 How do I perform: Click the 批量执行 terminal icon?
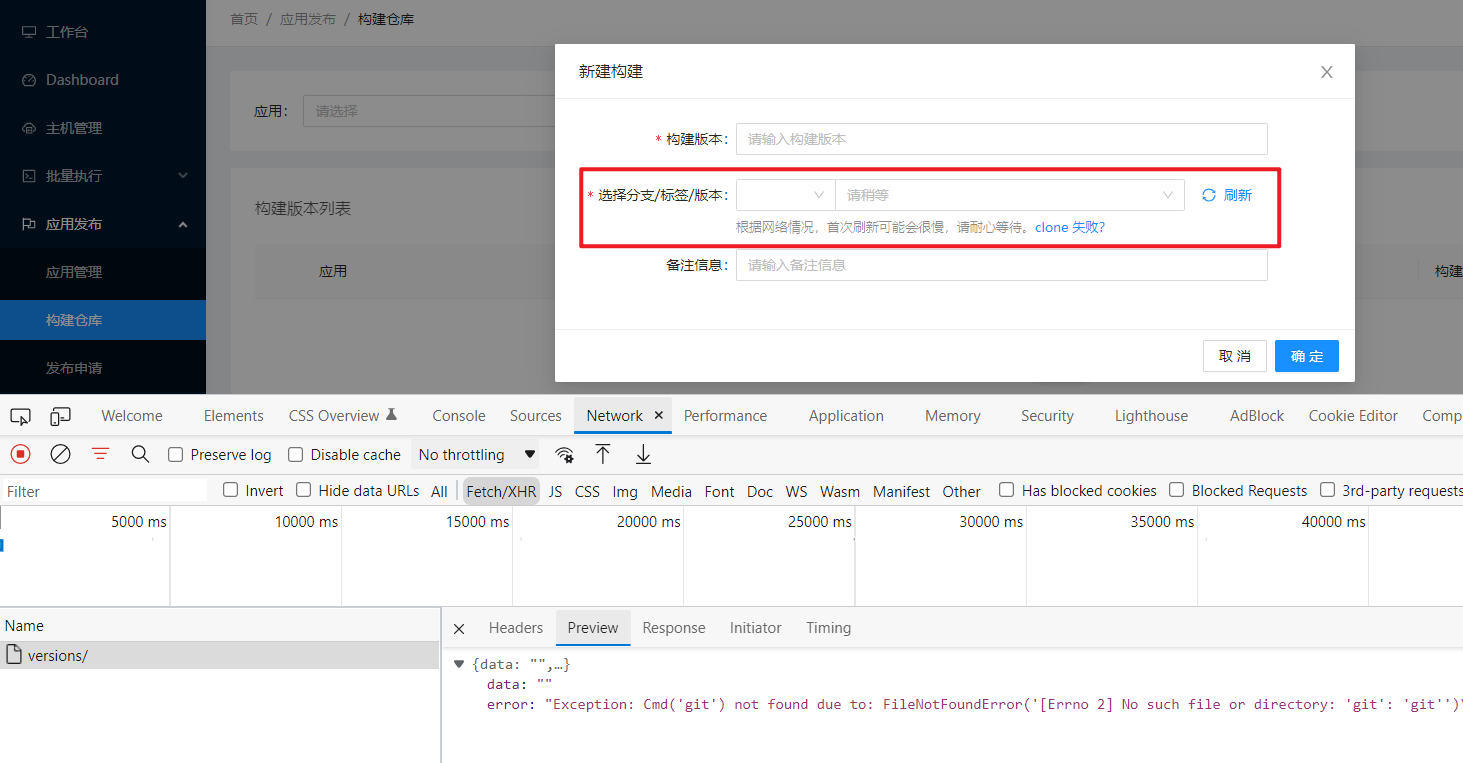coord(29,176)
